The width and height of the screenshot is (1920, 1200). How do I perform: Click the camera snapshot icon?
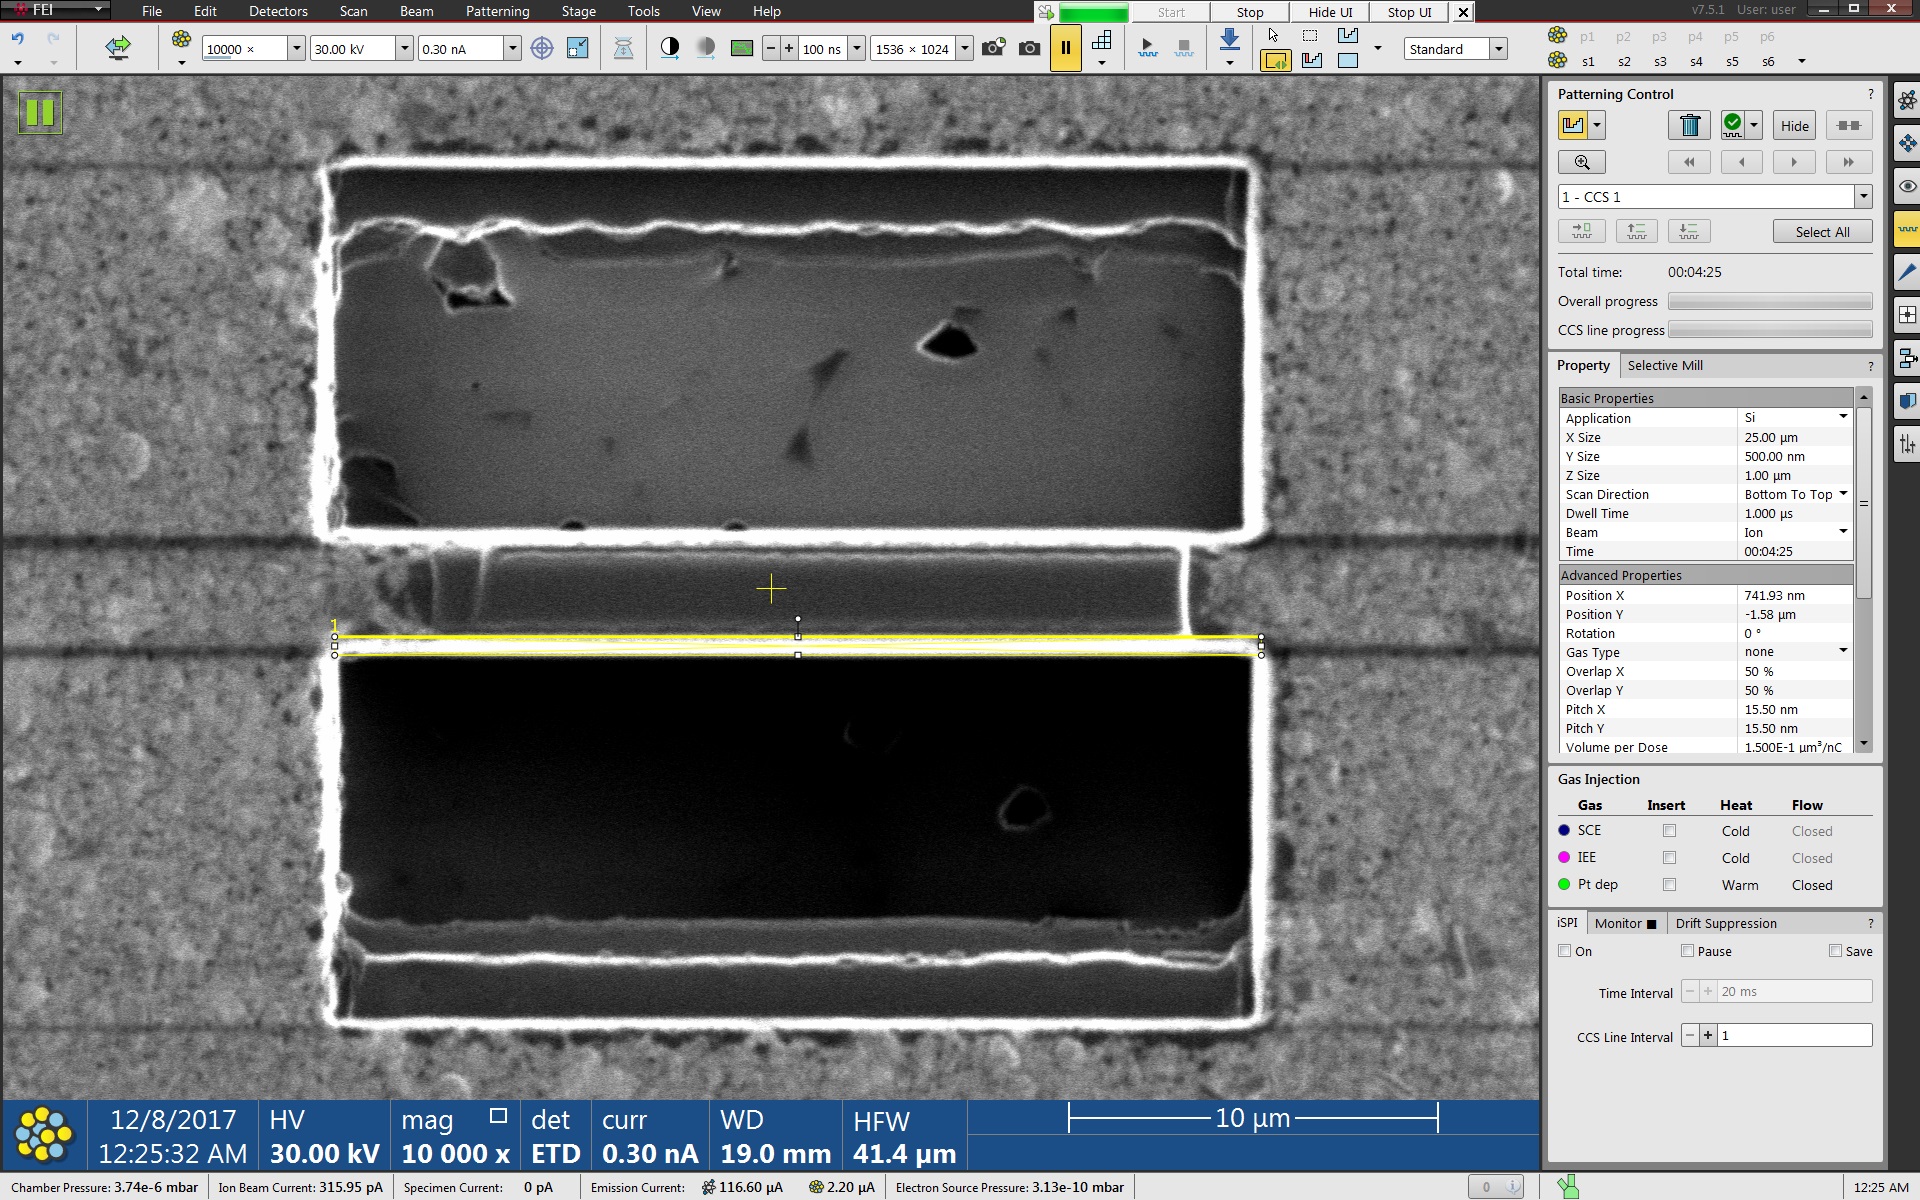[x=1029, y=48]
